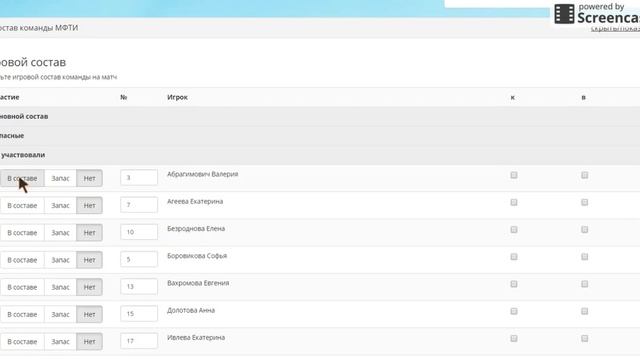Set Ивлева Екатерина to В составе
Viewport: 640px width, 360px height.
point(22,342)
